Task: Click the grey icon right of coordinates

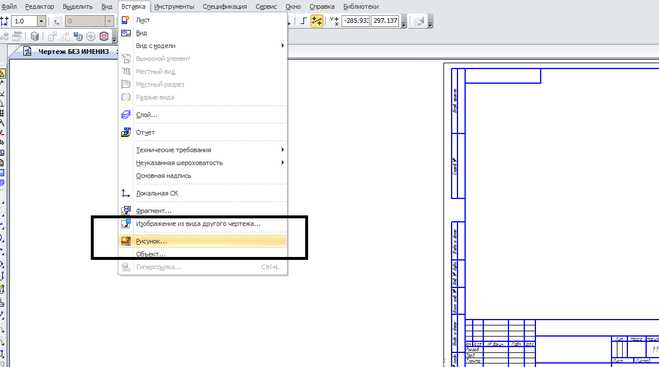Action: click(x=419, y=21)
